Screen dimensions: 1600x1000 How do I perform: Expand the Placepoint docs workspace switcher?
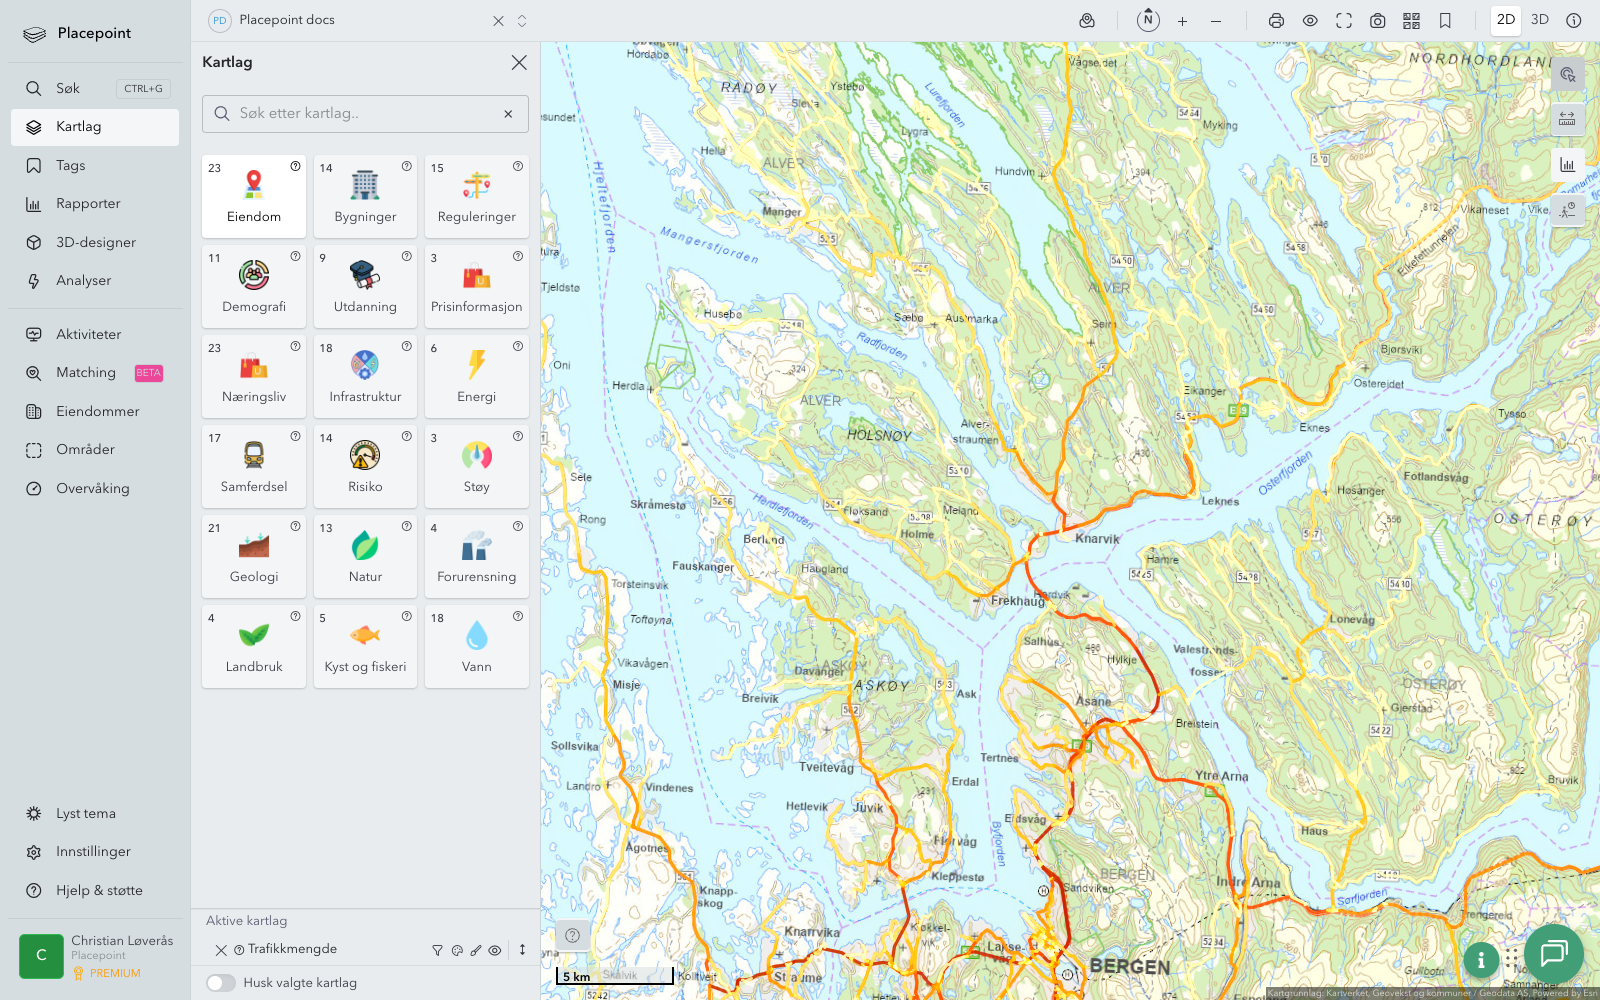point(522,20)
